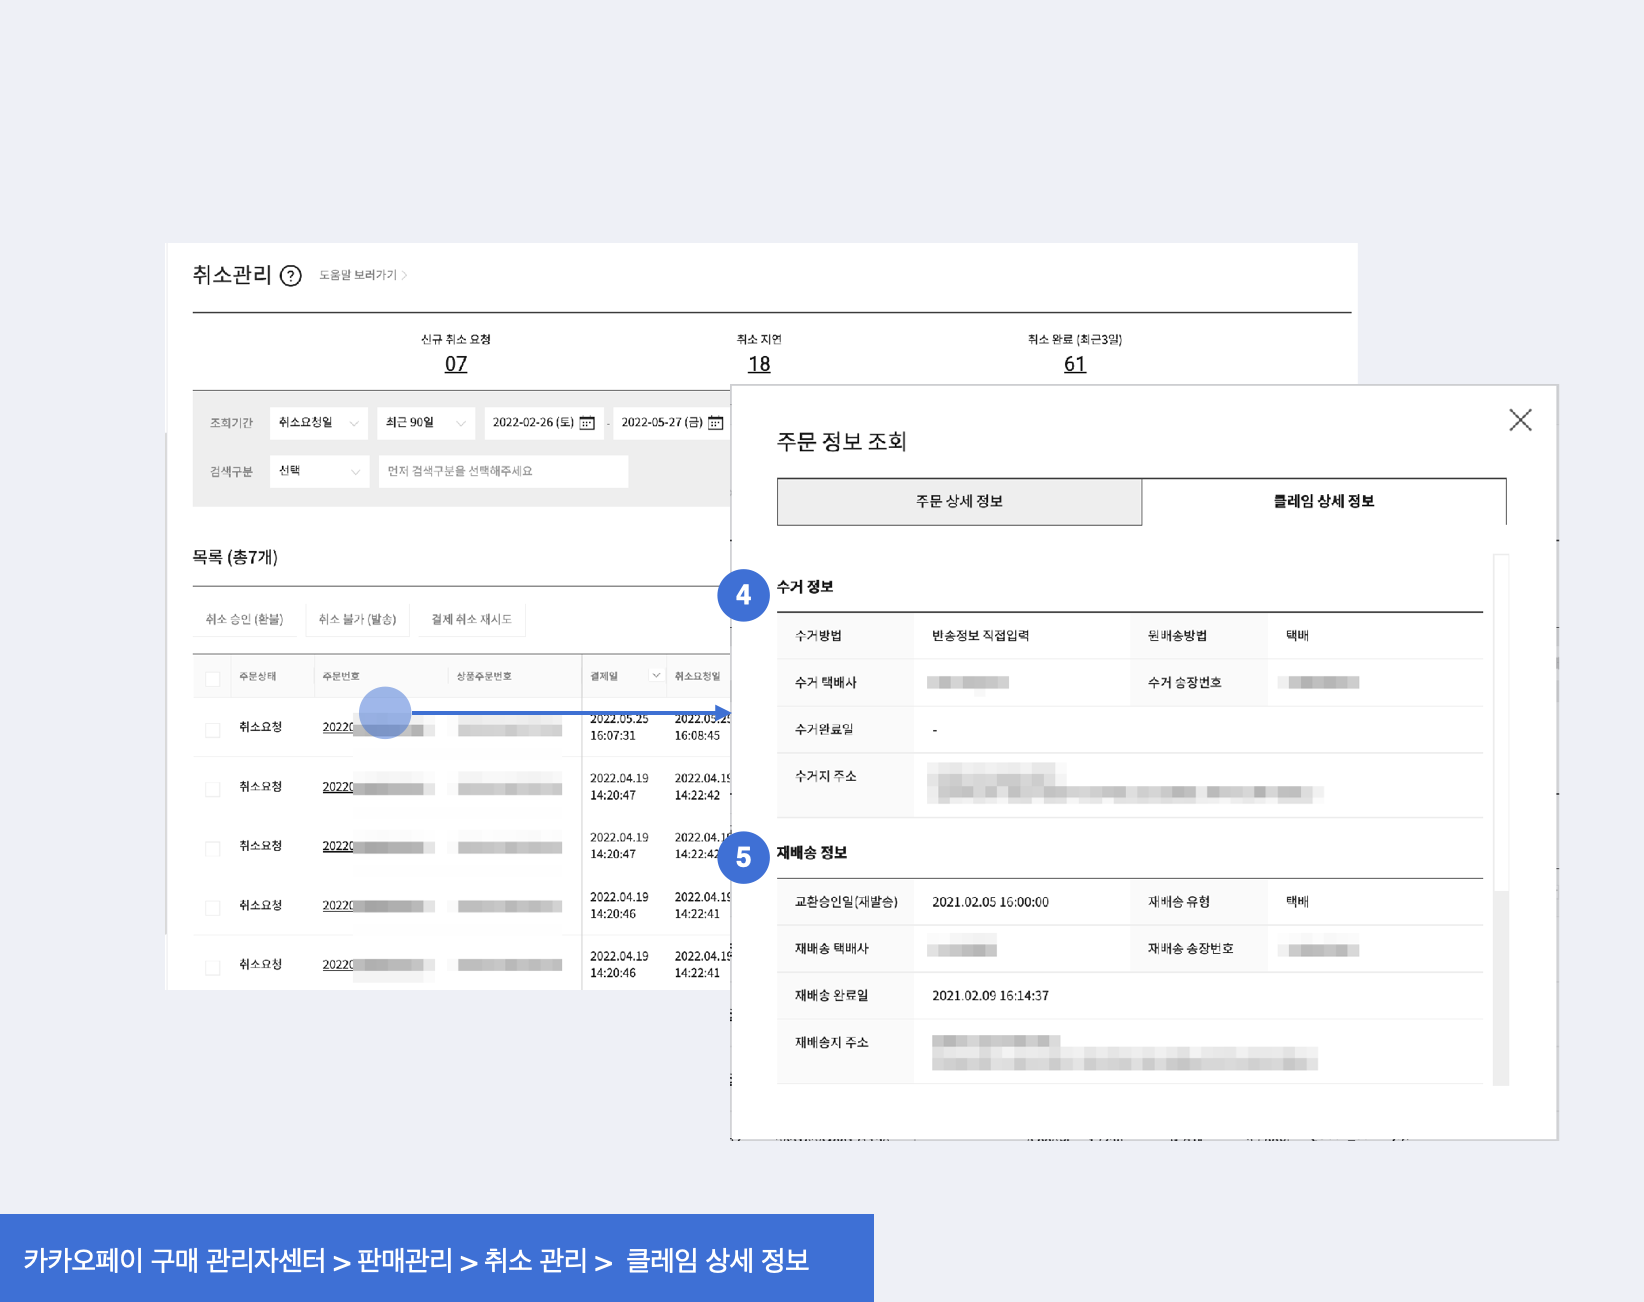Click the search keyword input field
The height and width of the screenshot is (1302, 1644).
pos(503,471)
